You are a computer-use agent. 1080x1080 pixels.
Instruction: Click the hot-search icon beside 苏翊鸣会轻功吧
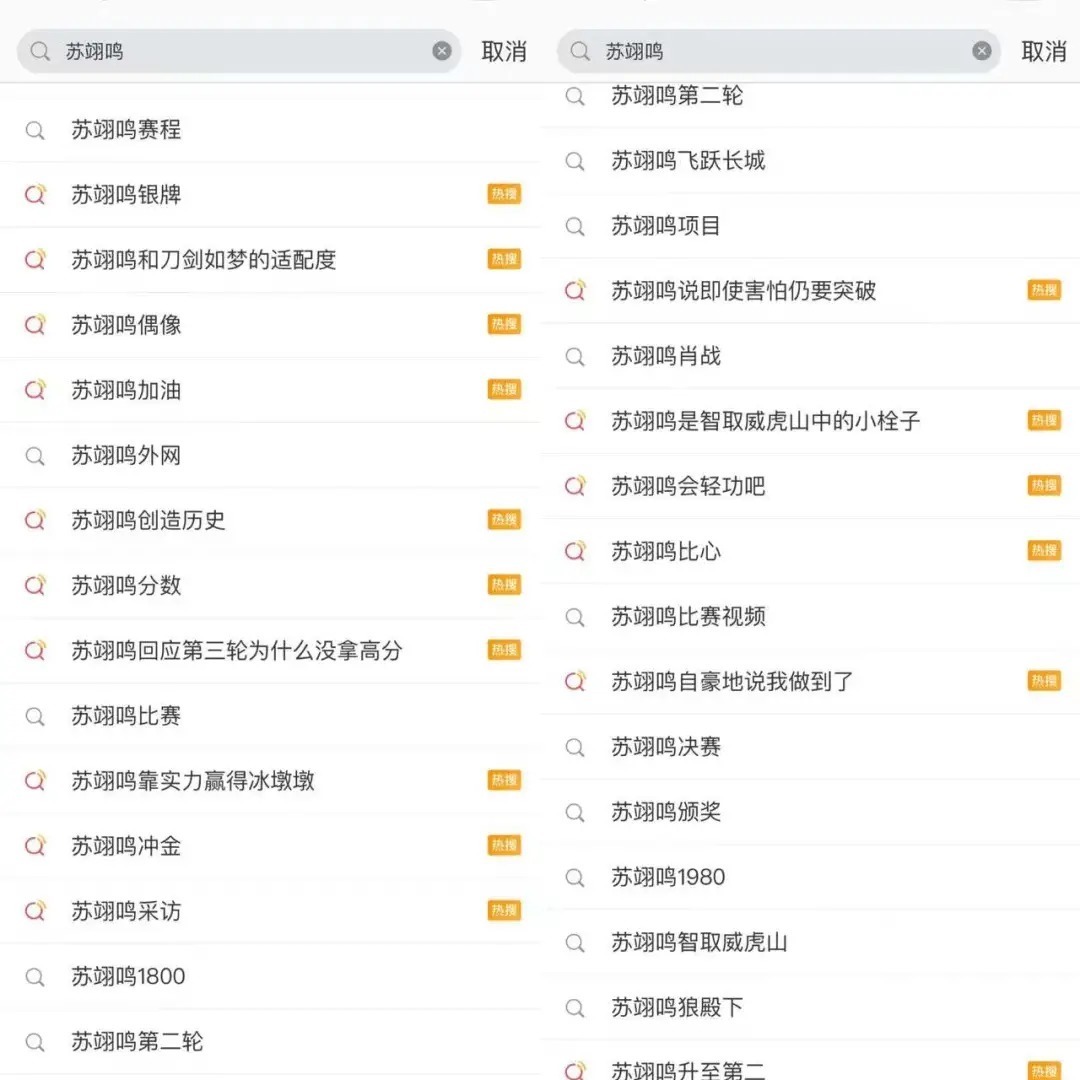point(575,486)
